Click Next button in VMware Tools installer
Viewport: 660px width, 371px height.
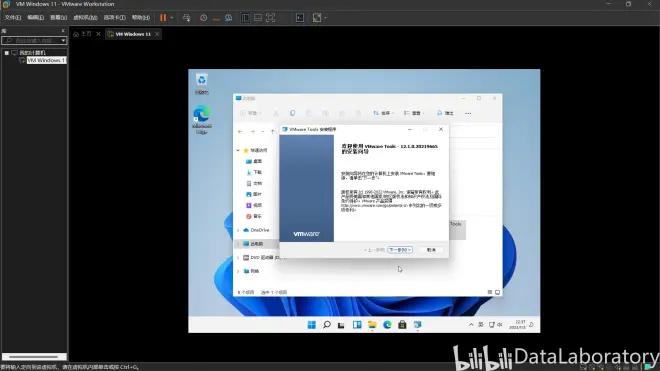(x=400, y=250)
